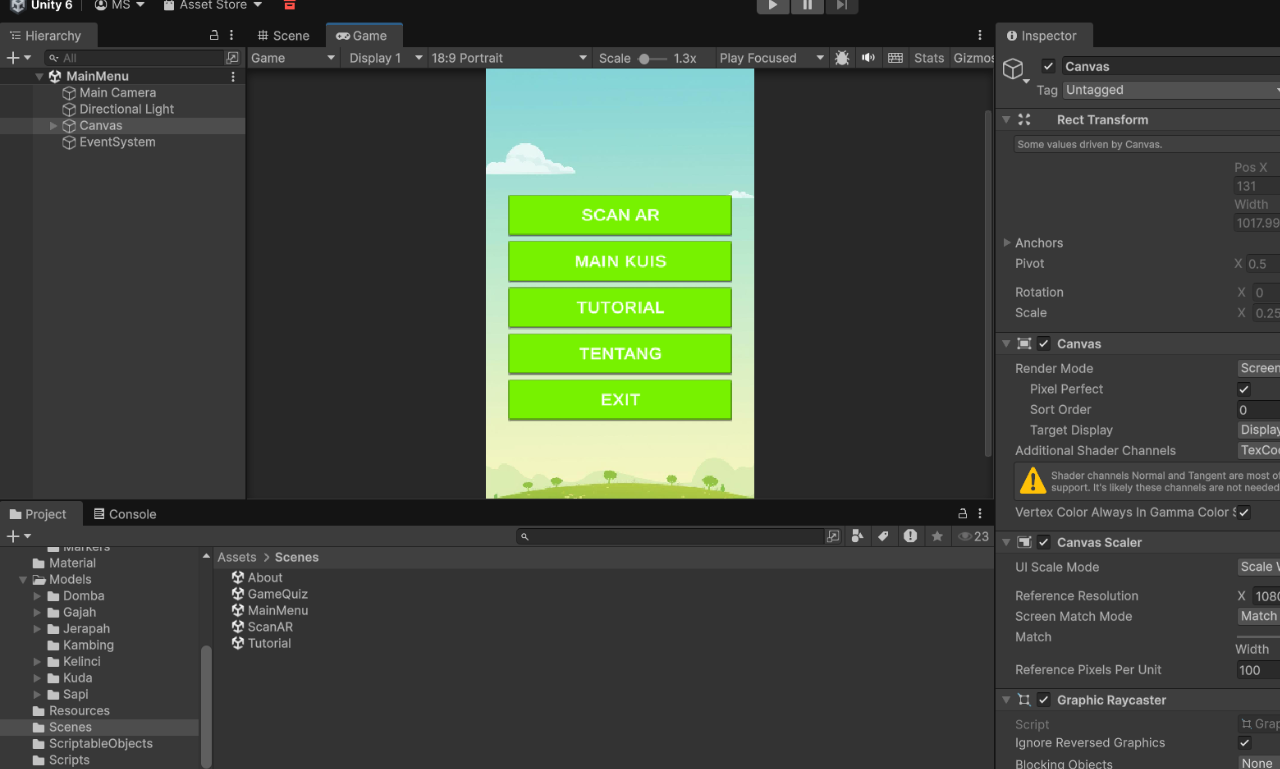Click the search by type icon in Project
1280x769 pixels.
click(x=857, y=537)
